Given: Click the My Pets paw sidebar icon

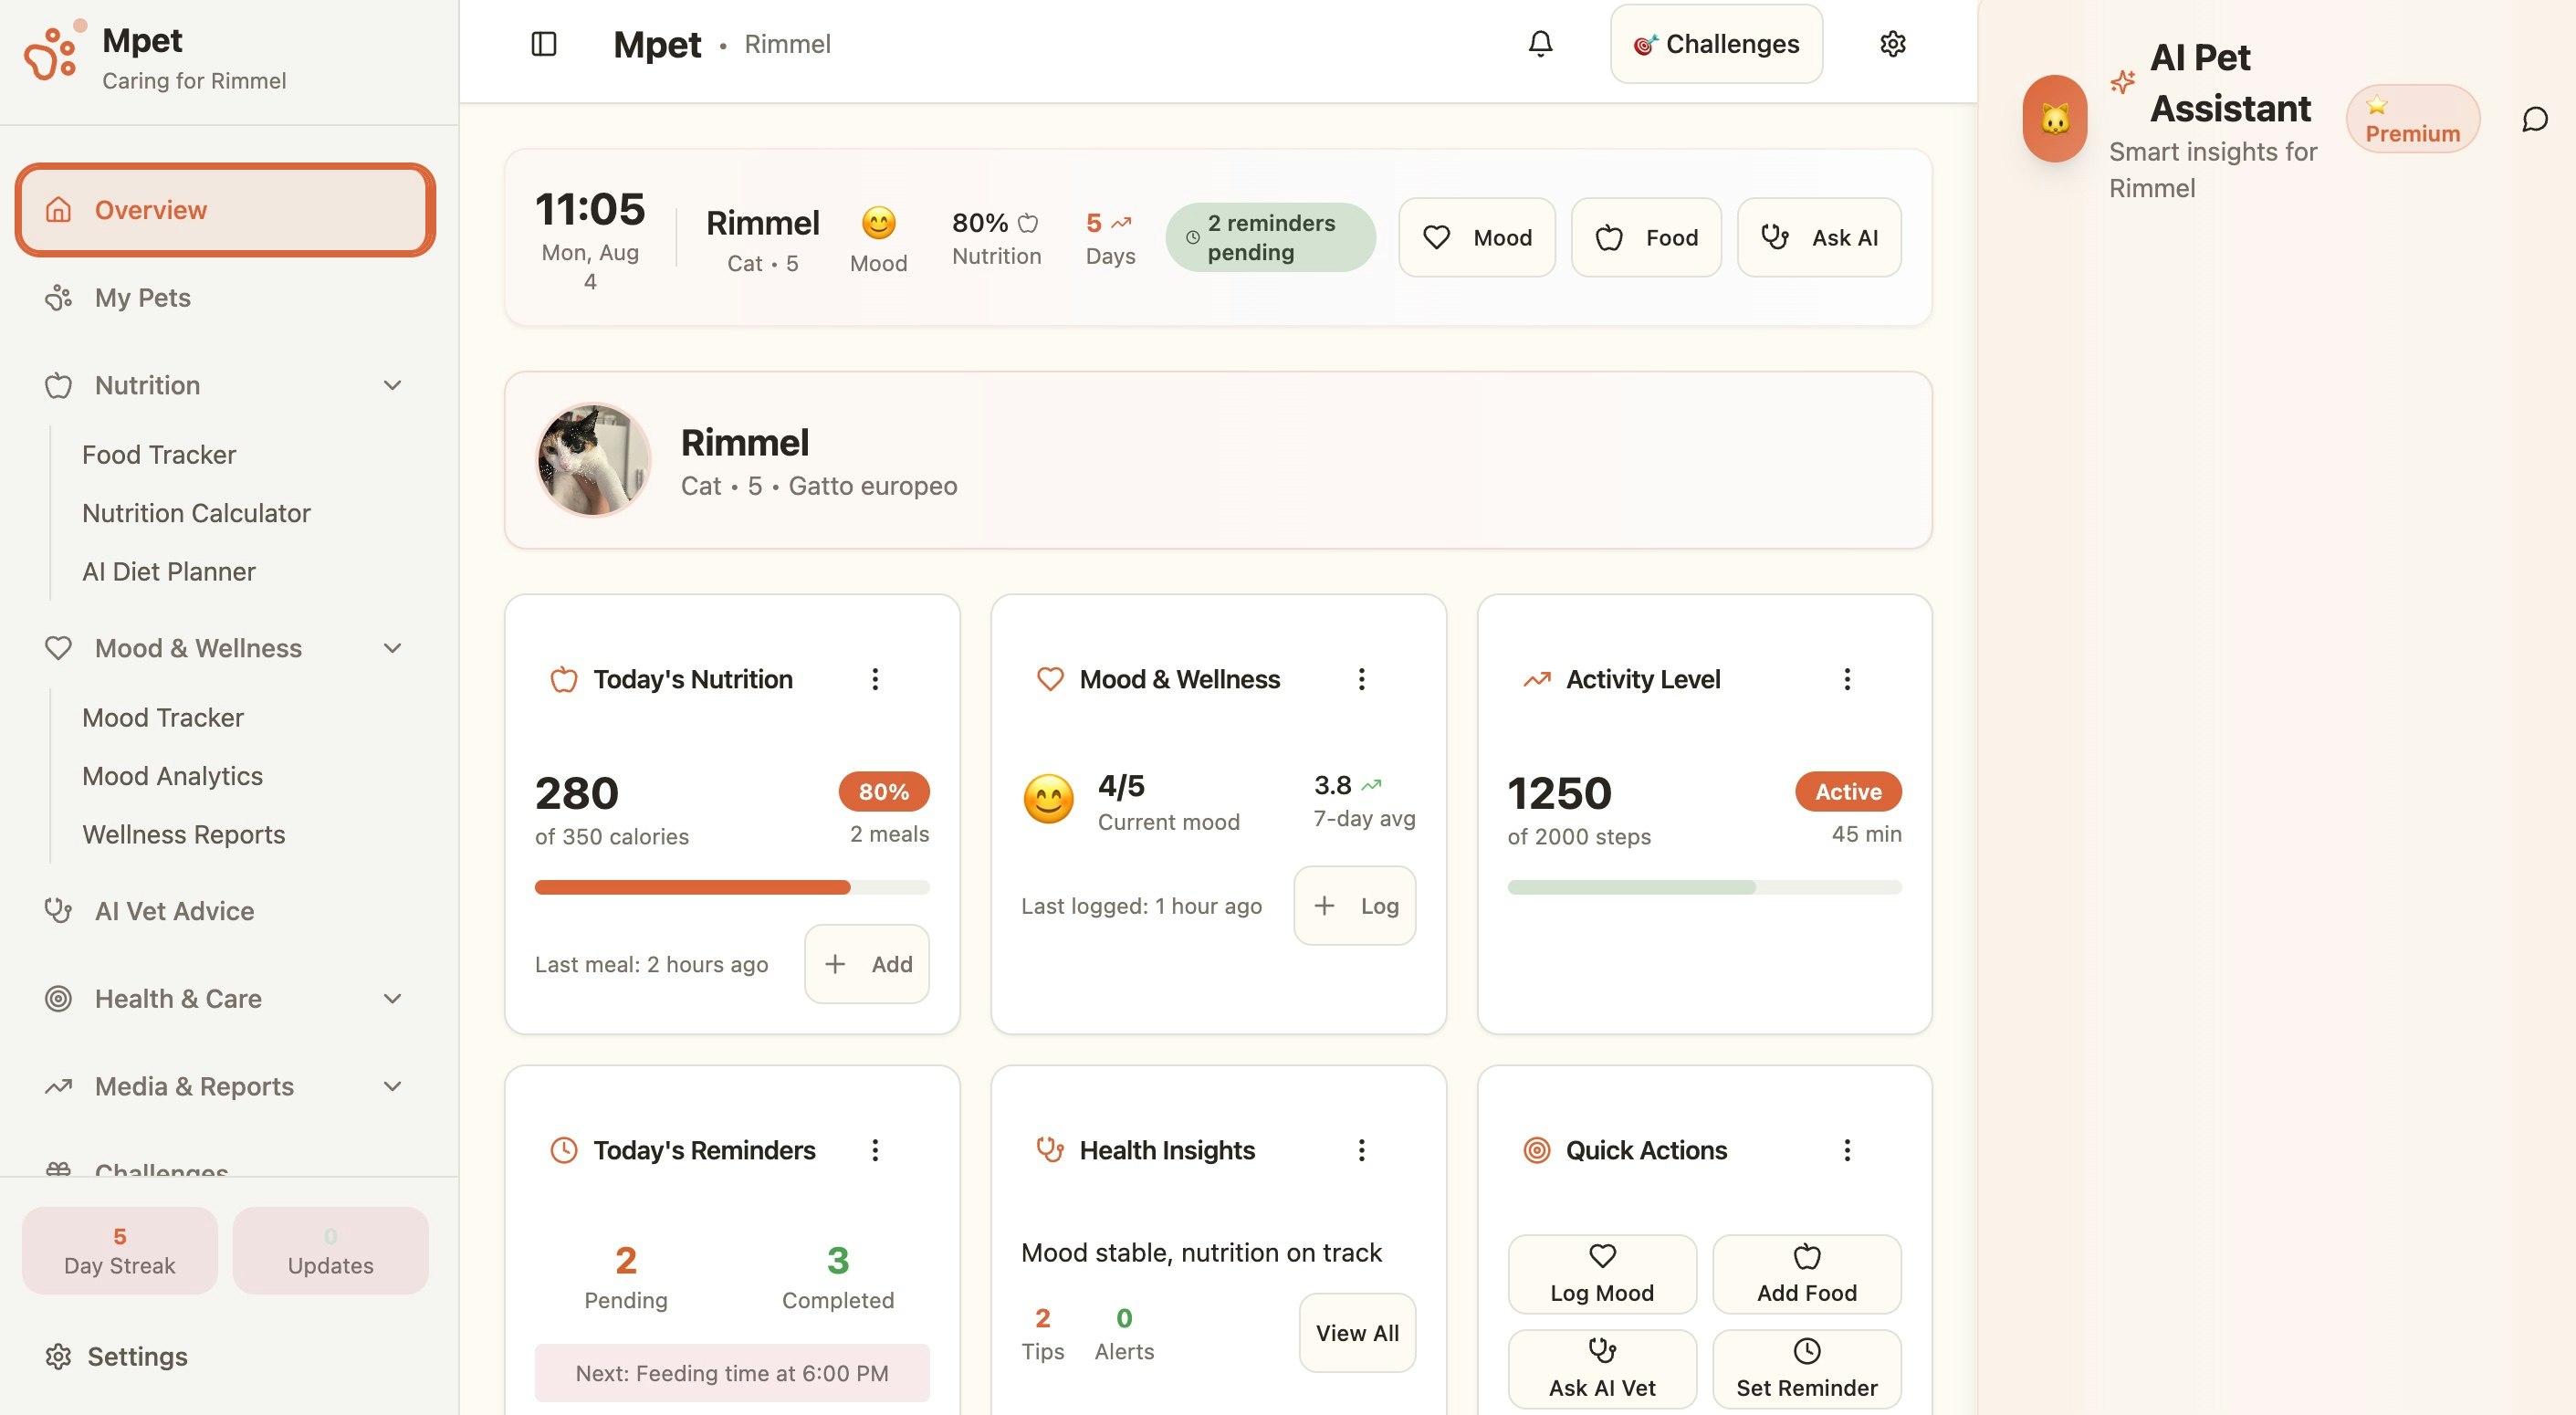Looking at the screenshot, I should tap(58, 297).
